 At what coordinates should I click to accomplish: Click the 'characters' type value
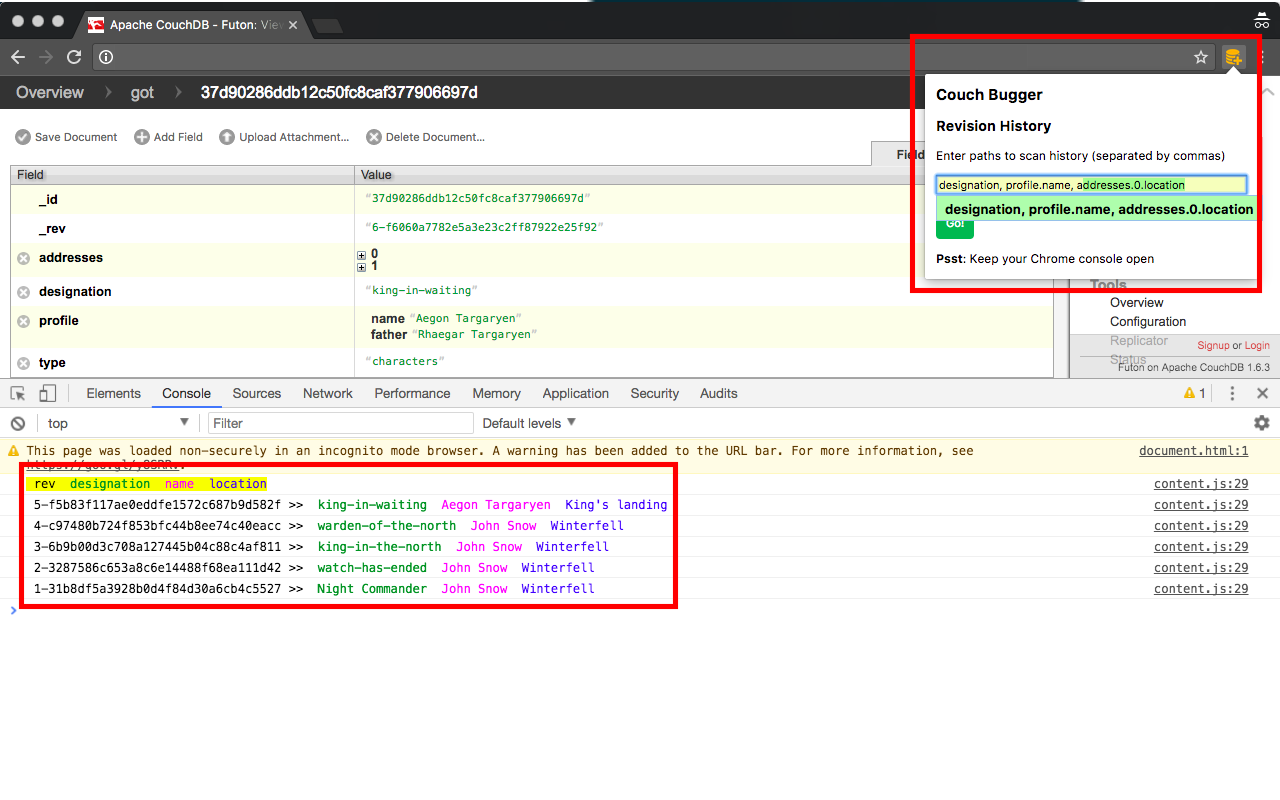pyautogui.click(x=407, y=362)
